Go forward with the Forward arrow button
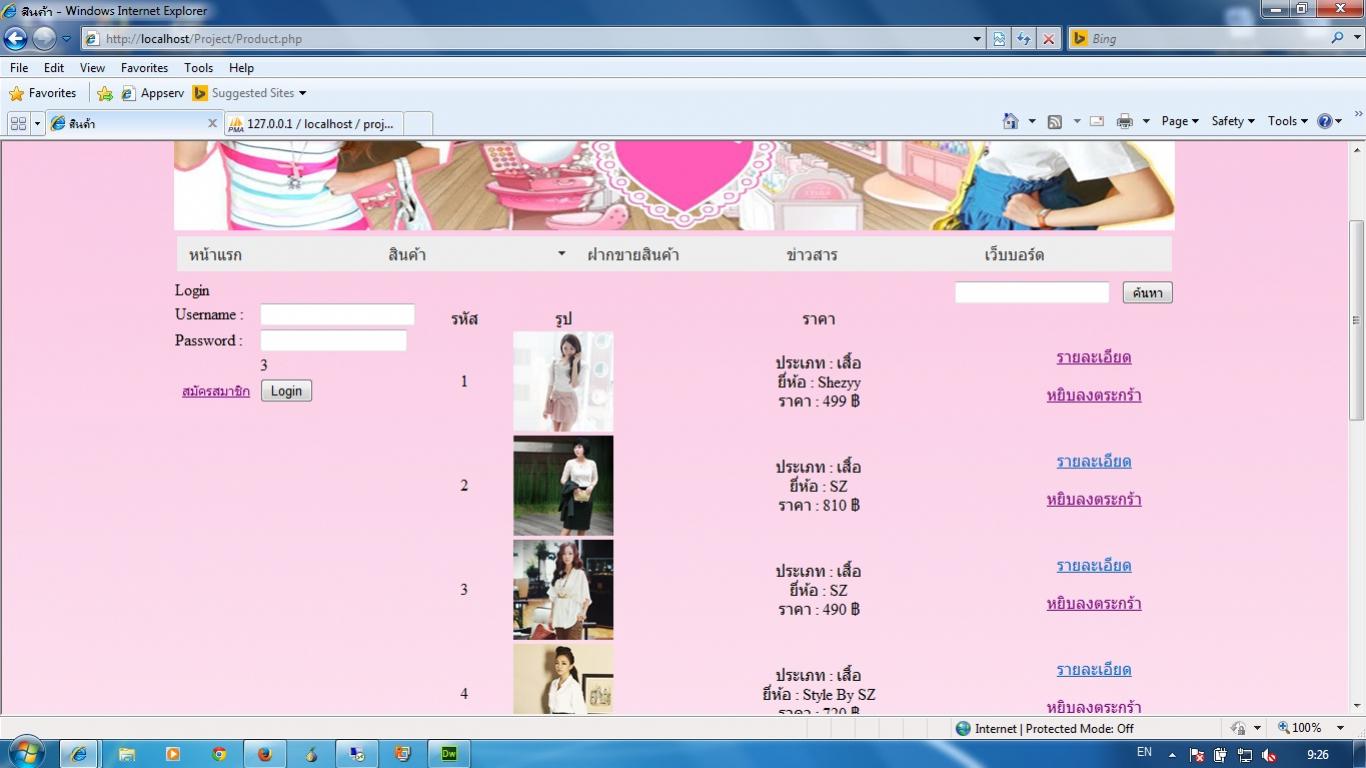 [x=44, y=39]
